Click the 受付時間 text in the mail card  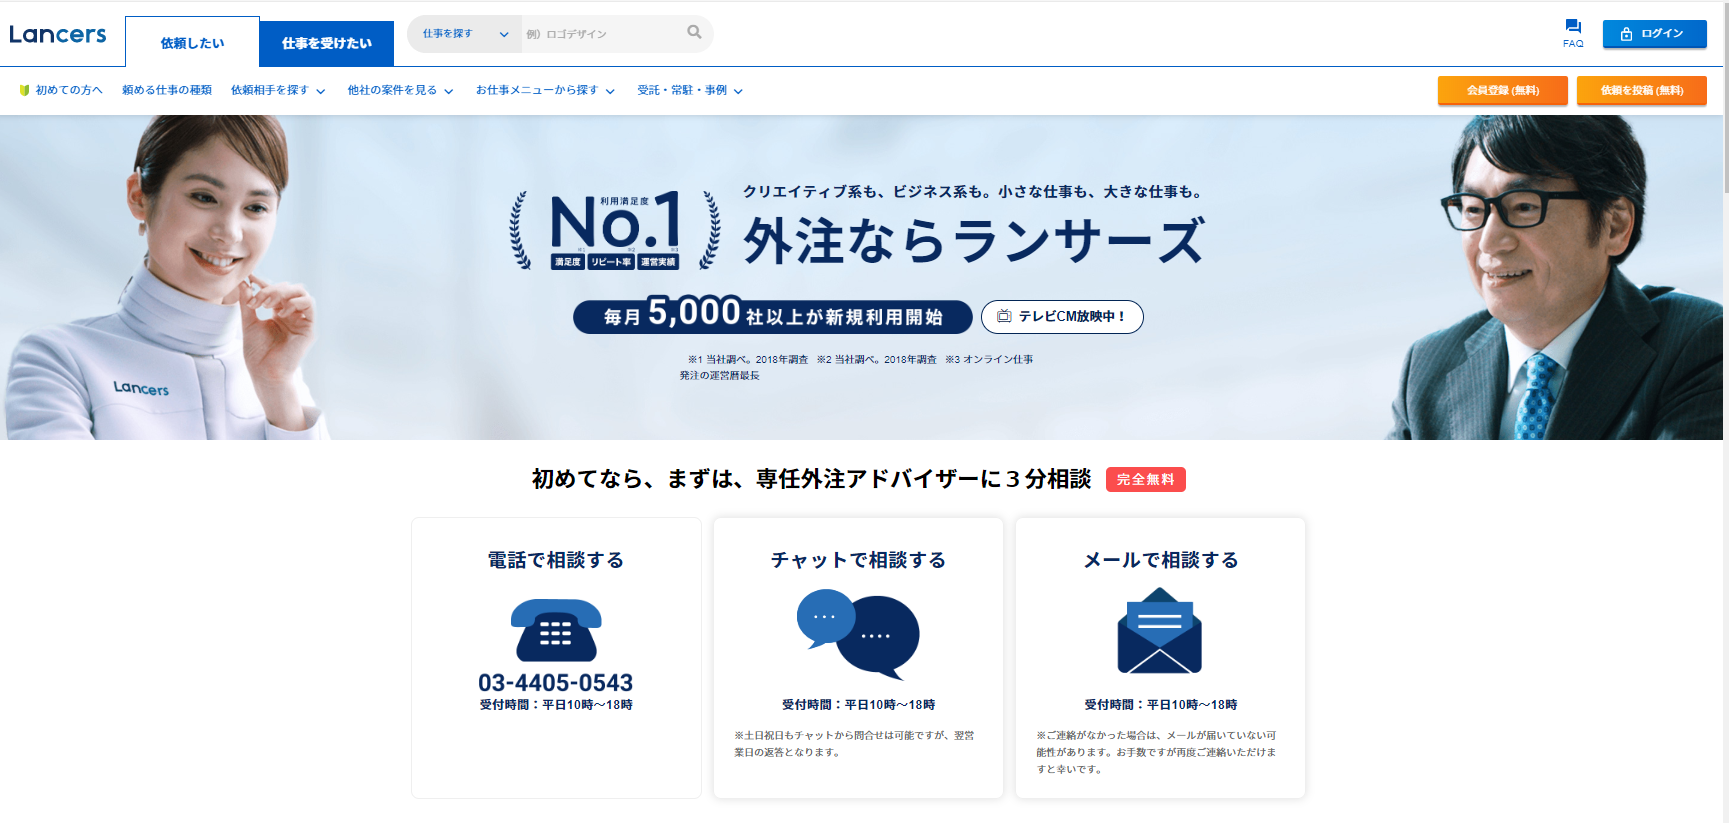pyautogui.click(x=1160, y=705)
